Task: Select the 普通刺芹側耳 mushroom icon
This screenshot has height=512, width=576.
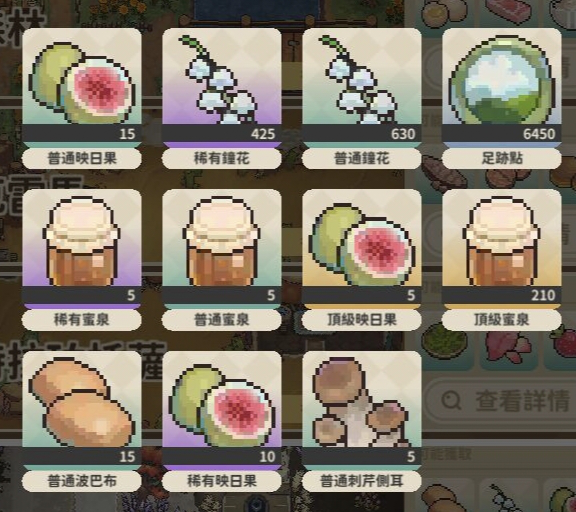Action: [362, 402]
